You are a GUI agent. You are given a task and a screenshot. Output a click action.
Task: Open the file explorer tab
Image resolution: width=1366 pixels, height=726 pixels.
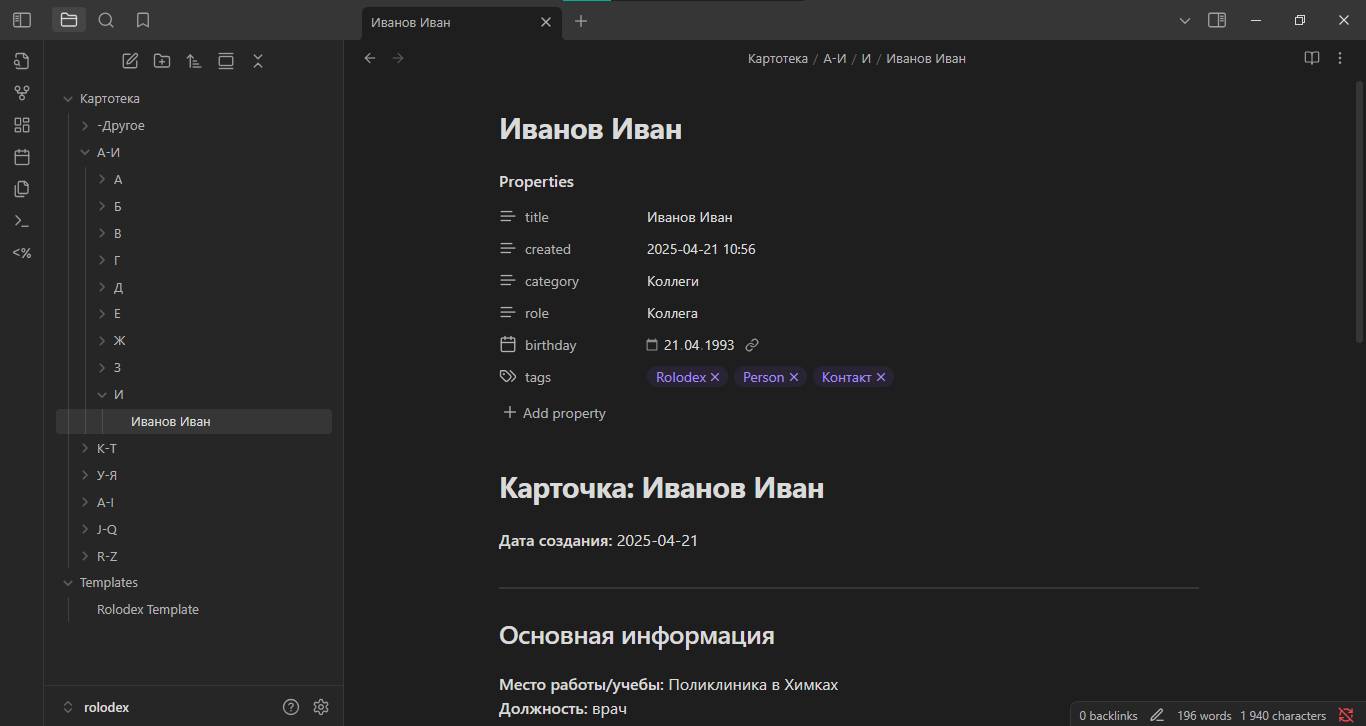pos(69,20)
